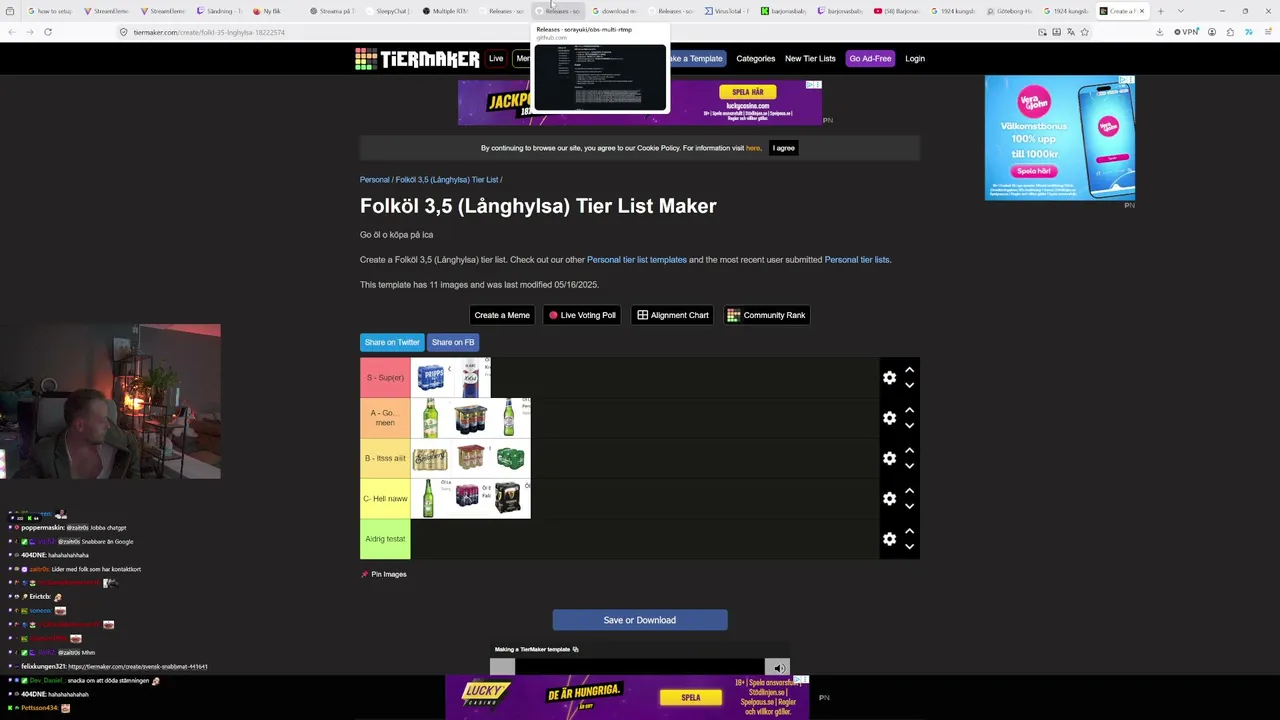Click the TierMaker logo
The width and height of the screenshot is (1280, 720).
pos(417,59)
